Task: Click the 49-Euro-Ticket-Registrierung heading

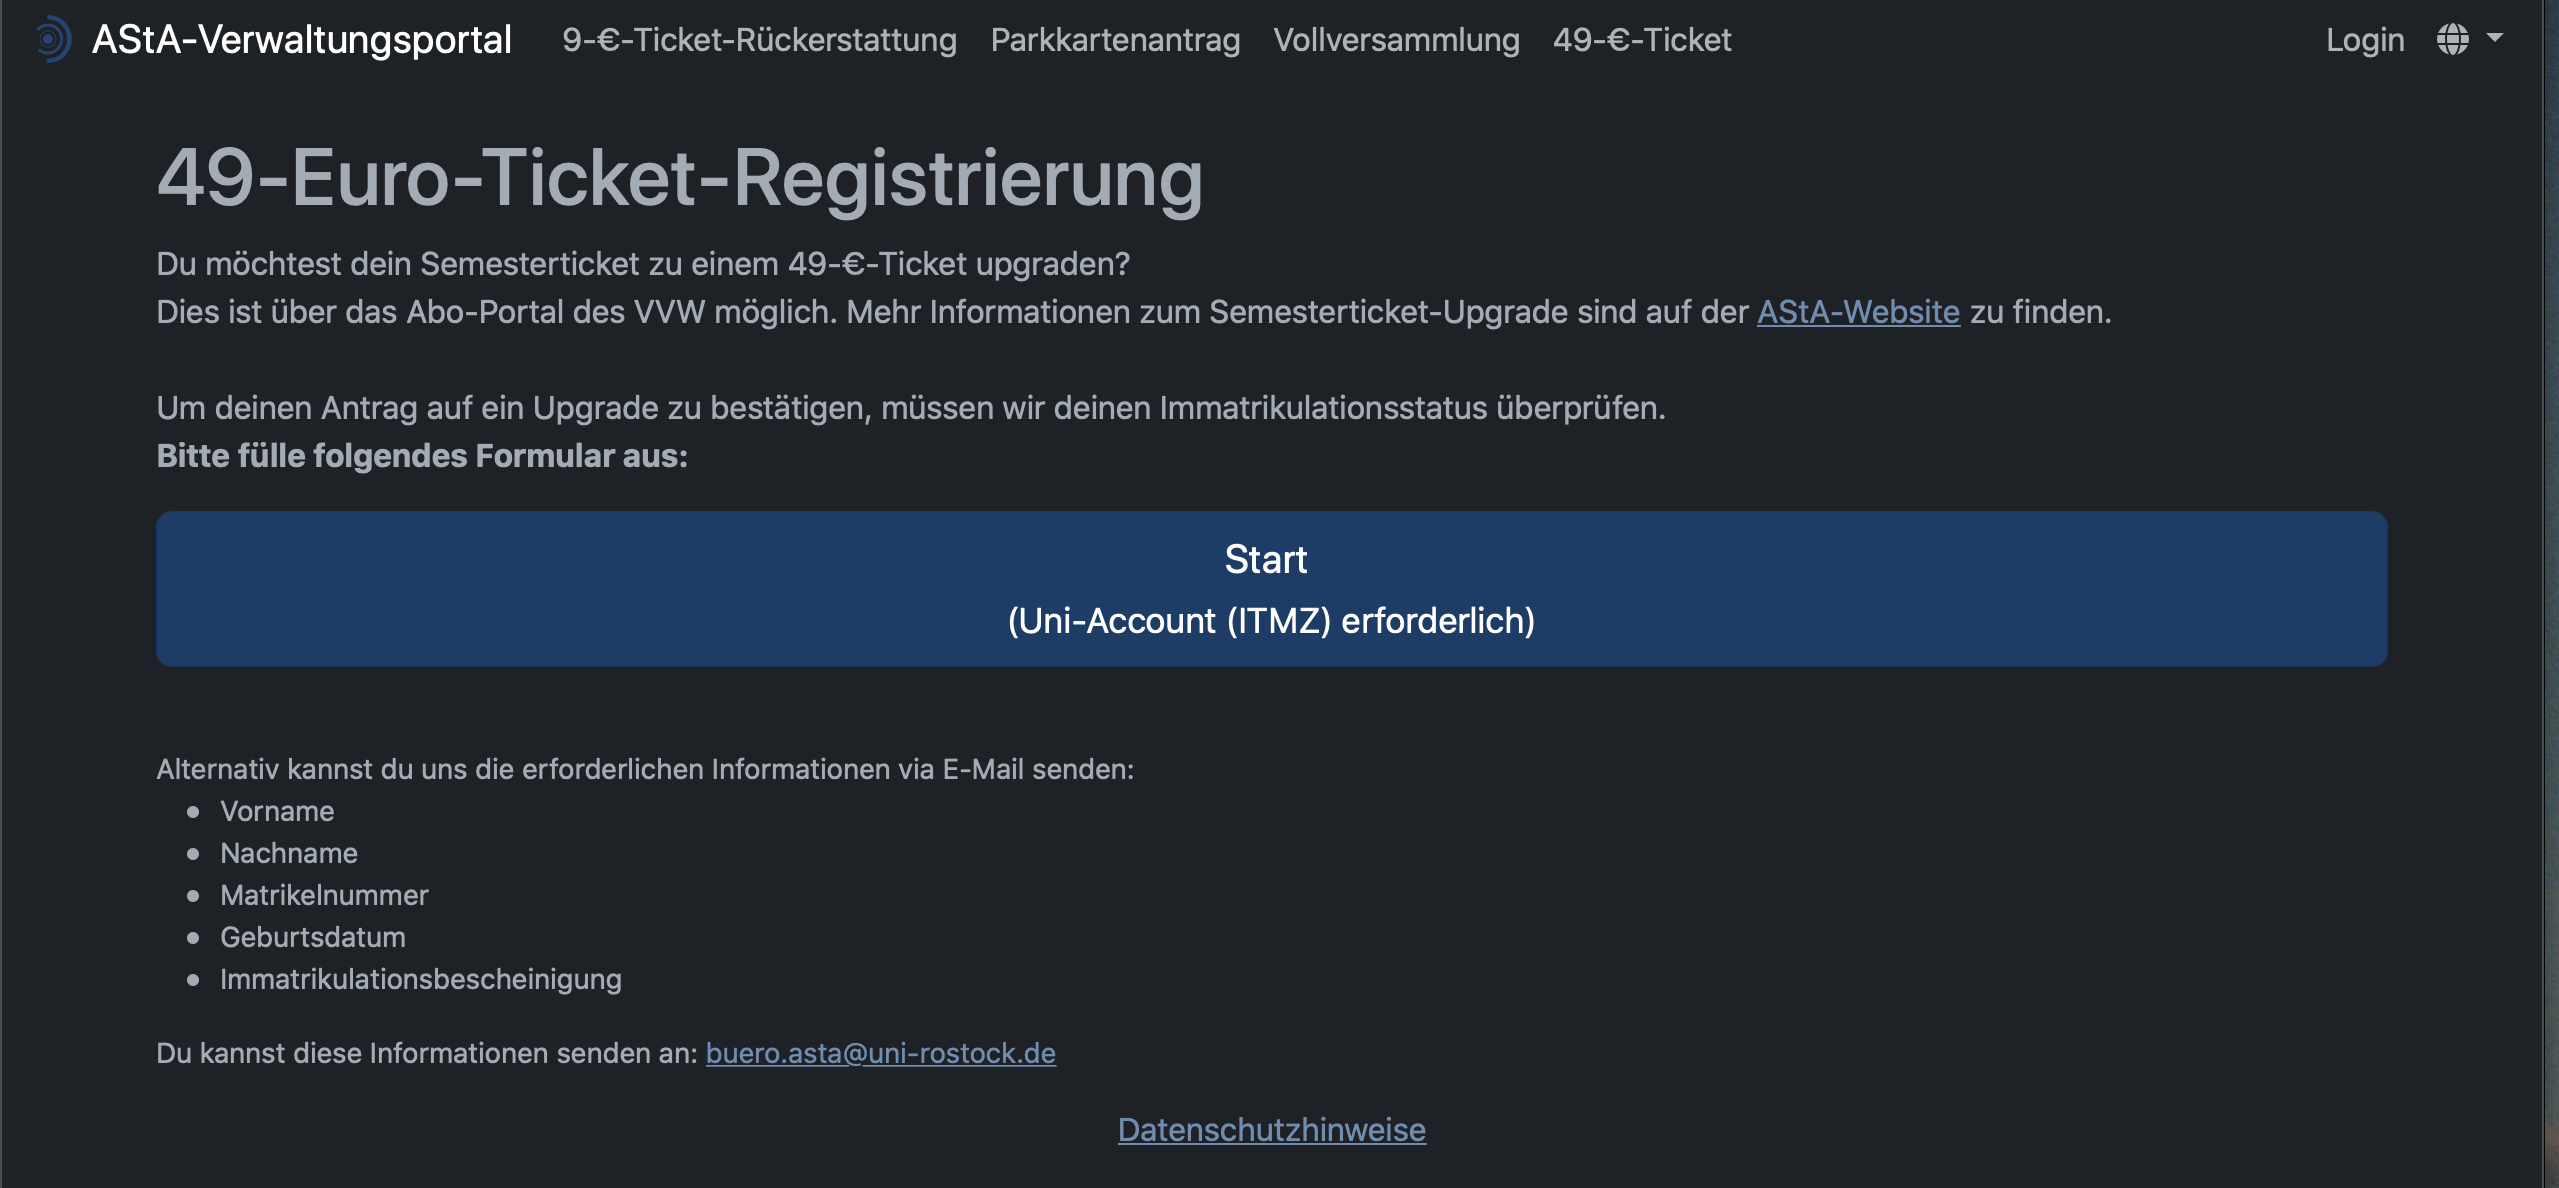Action: (680, 178)
